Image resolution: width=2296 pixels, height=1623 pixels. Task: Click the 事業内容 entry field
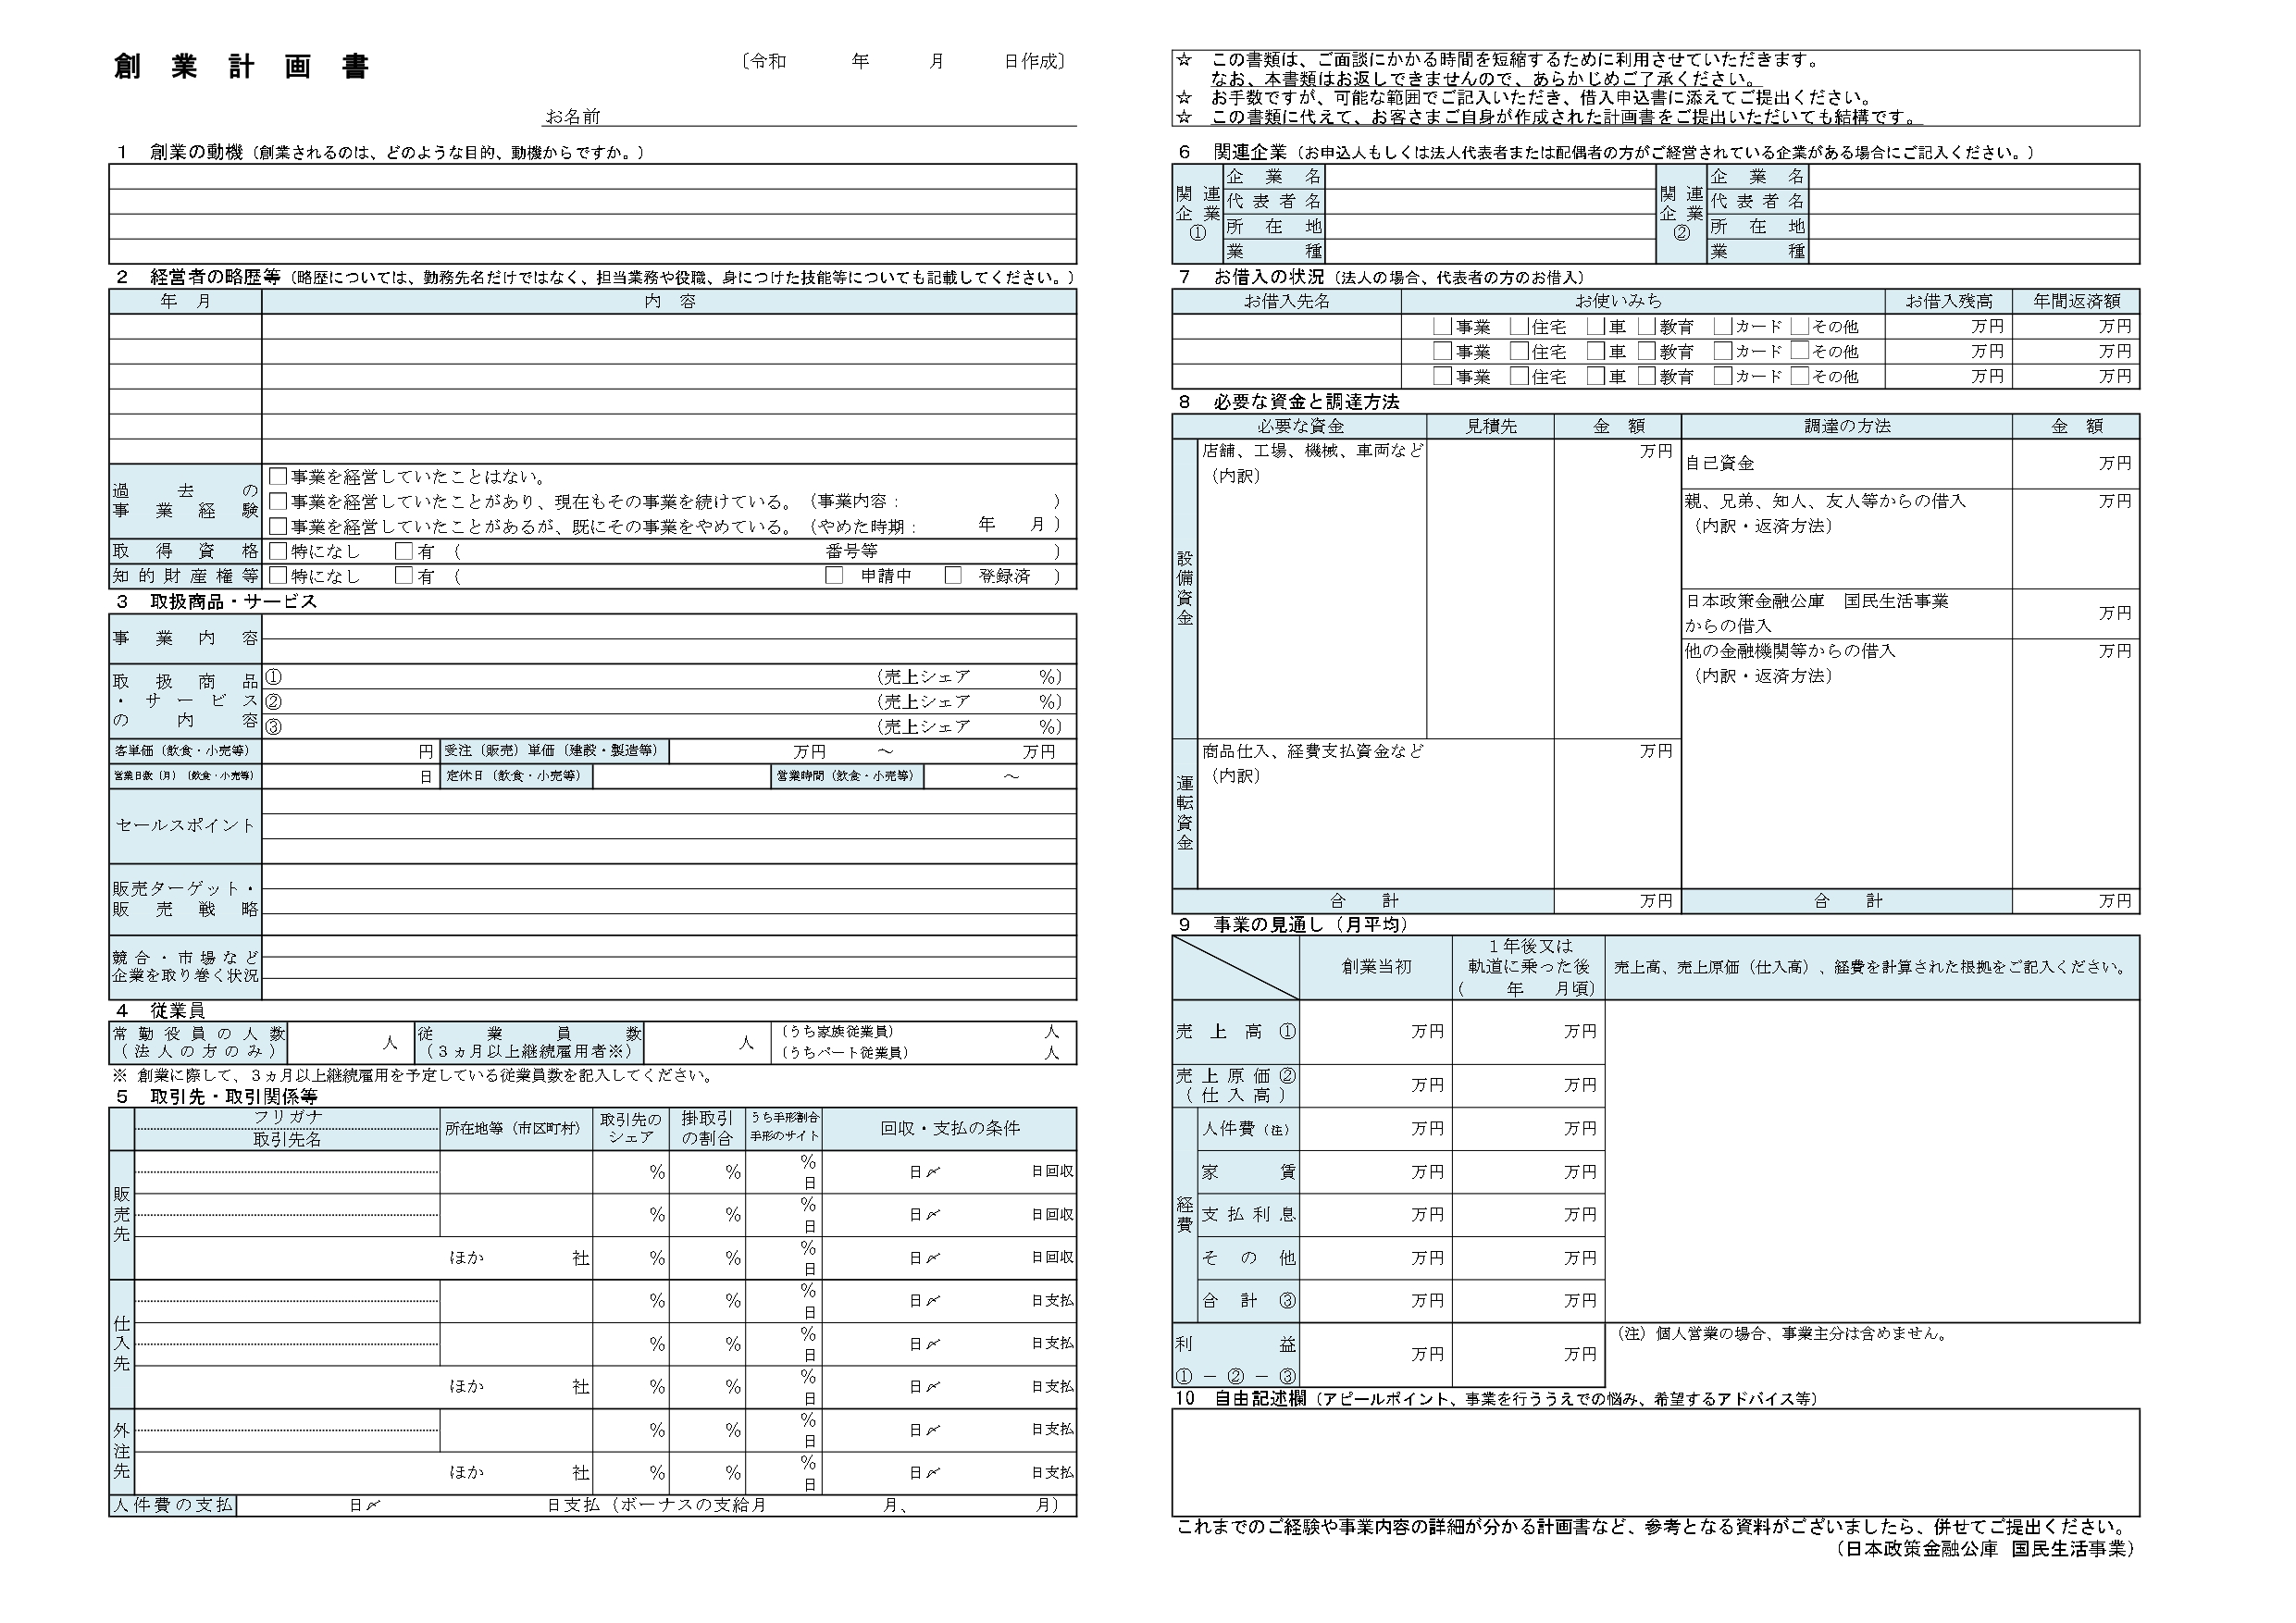(668, 627)
